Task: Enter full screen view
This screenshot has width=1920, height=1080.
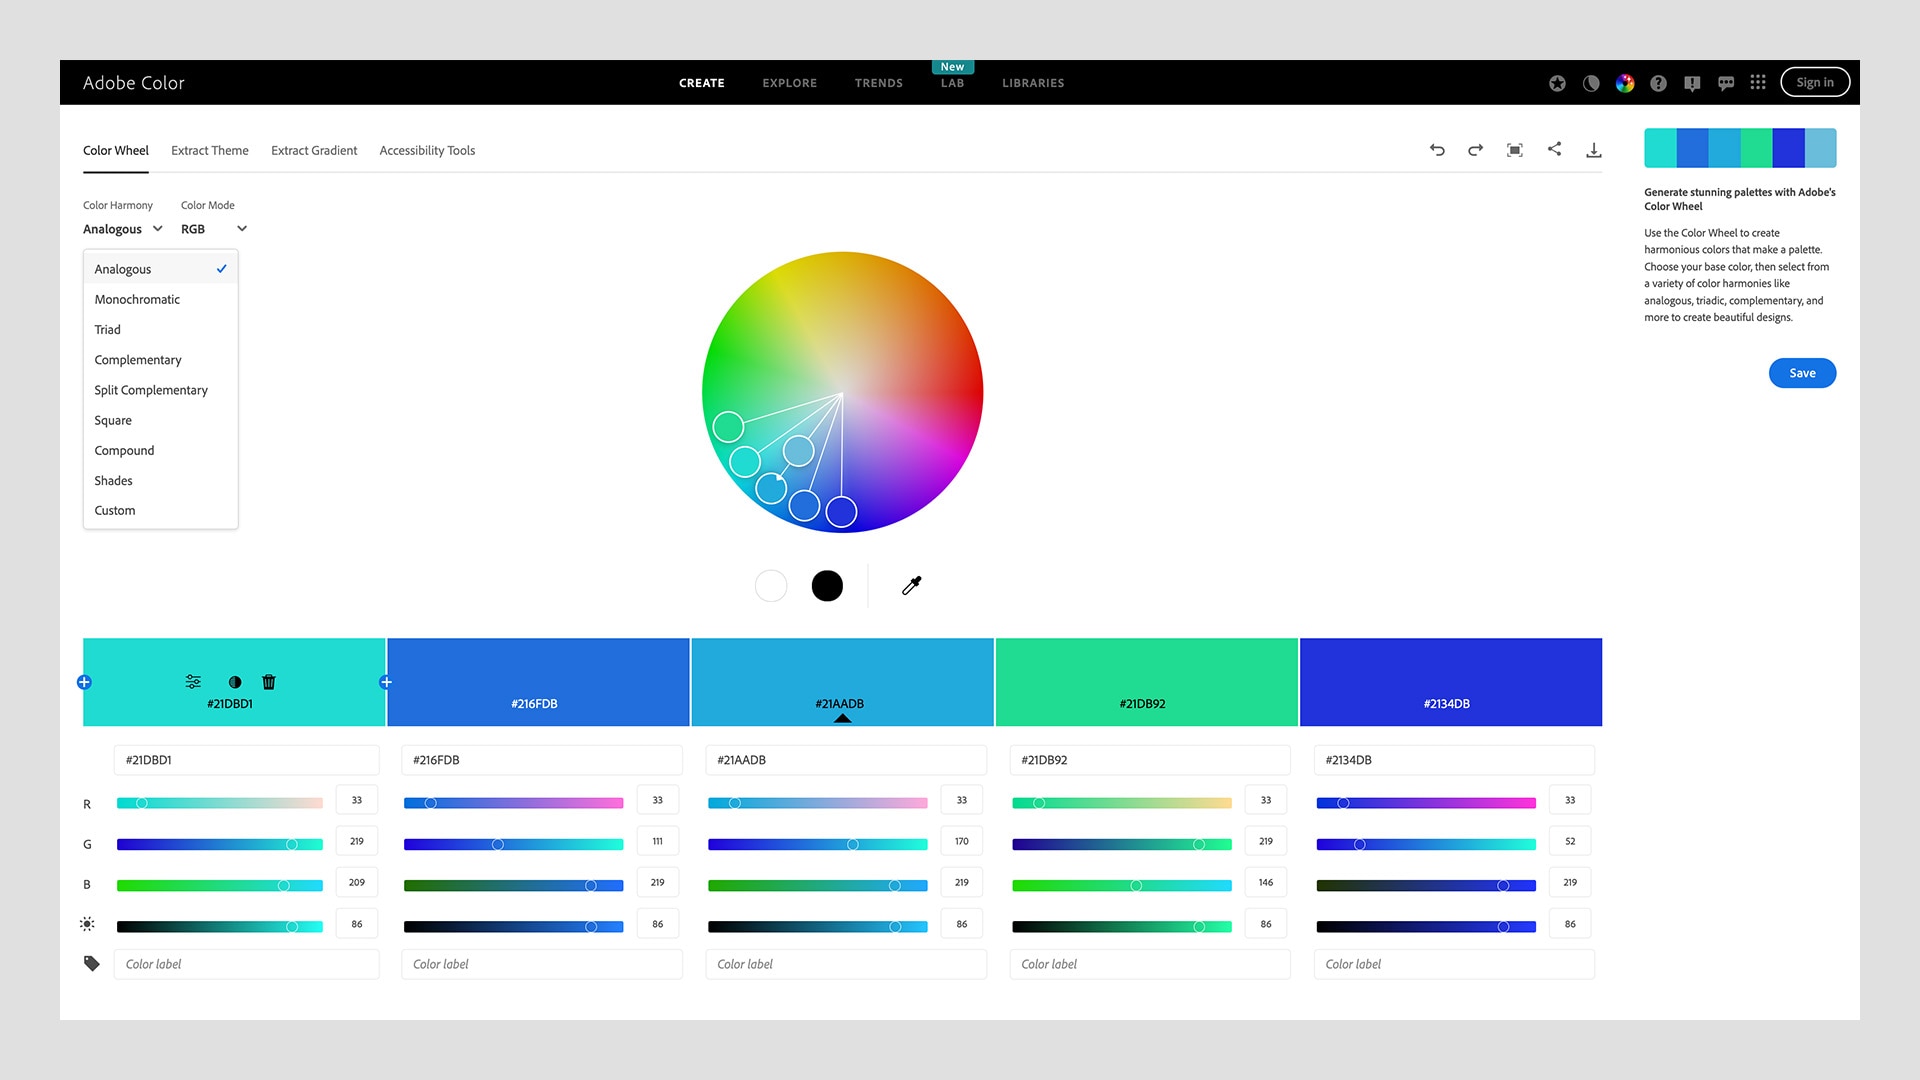Action: 1514,149
